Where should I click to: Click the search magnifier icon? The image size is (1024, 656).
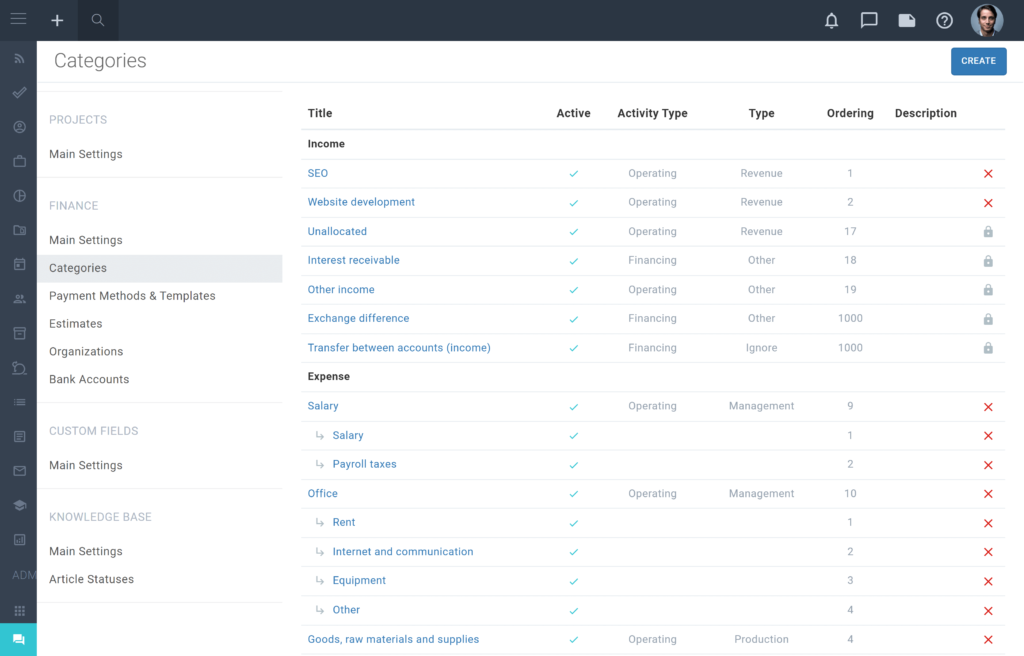click(x=98, y=20)
